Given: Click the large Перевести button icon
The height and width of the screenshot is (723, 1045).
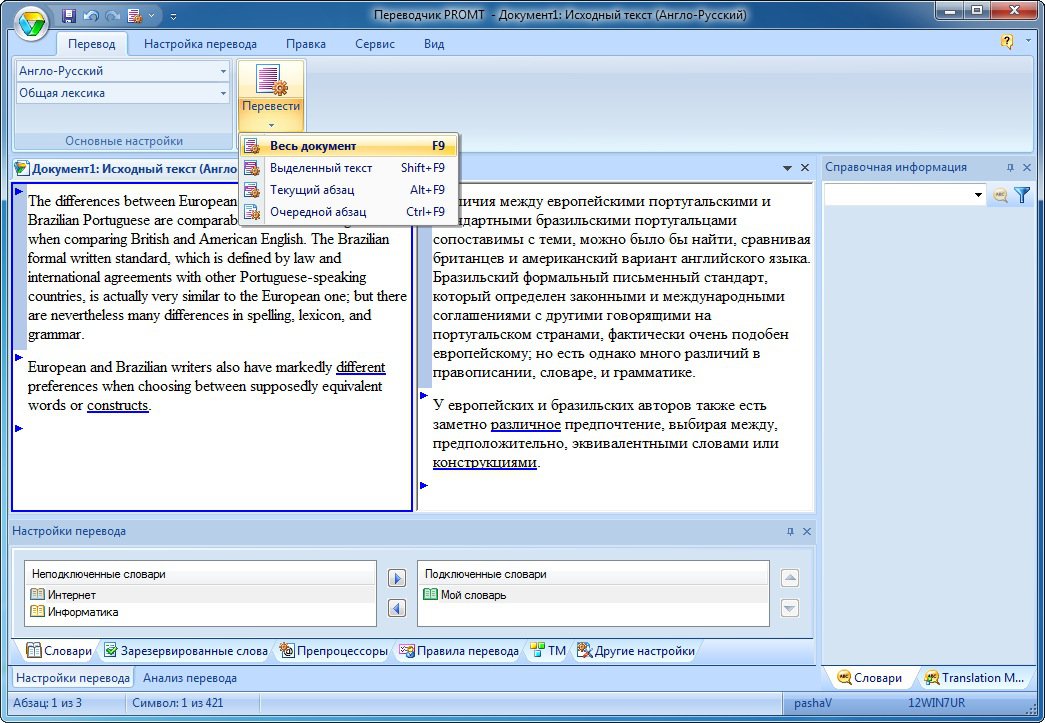Looking at the screenshot, I should tap(271, 81).
